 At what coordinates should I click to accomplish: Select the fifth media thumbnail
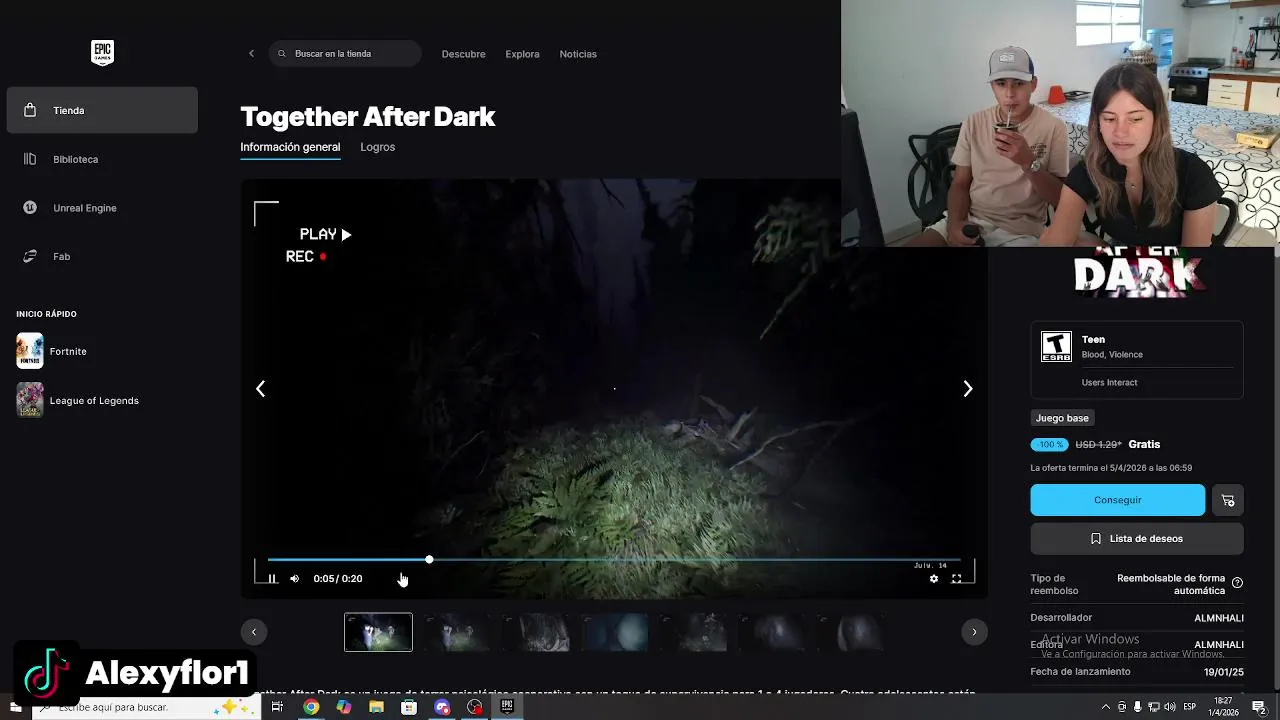694,632
